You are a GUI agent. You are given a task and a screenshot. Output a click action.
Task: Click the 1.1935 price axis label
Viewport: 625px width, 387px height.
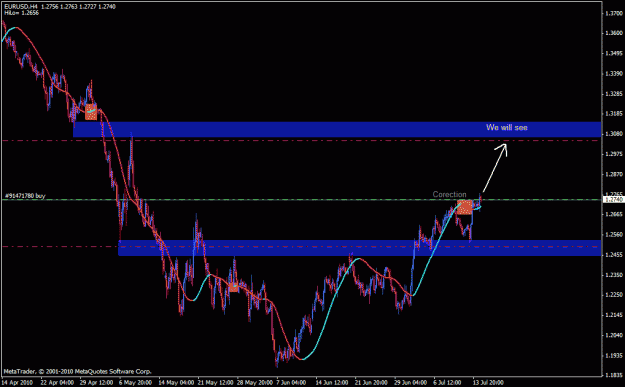pos(613,355)
